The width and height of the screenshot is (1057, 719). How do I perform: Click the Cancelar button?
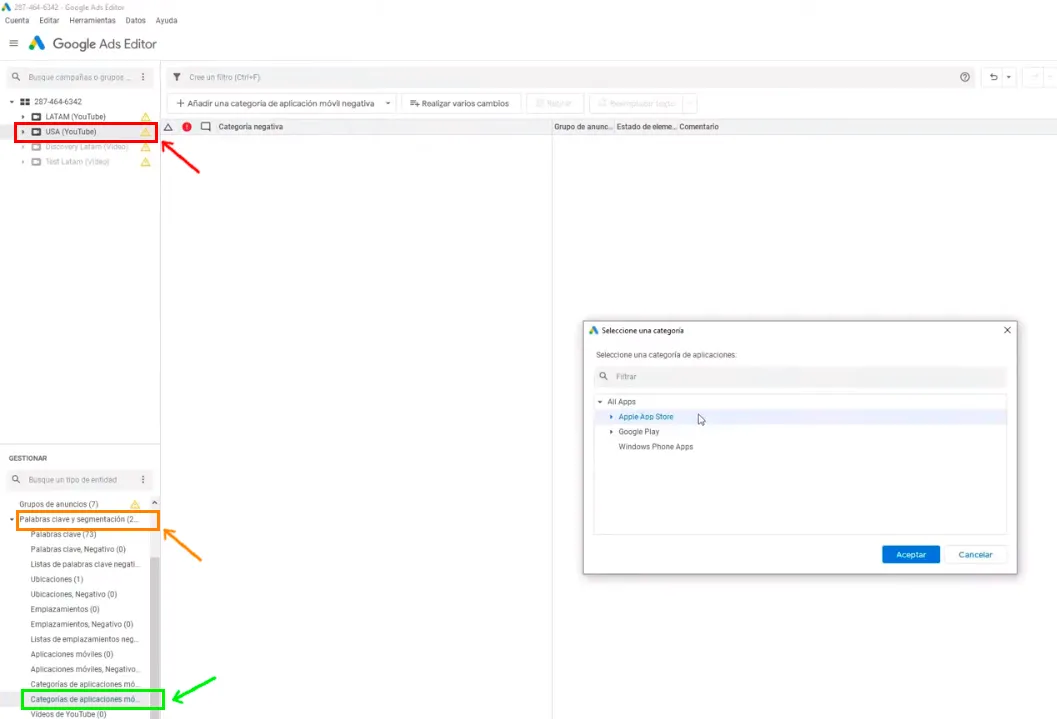tap(975, 555)
